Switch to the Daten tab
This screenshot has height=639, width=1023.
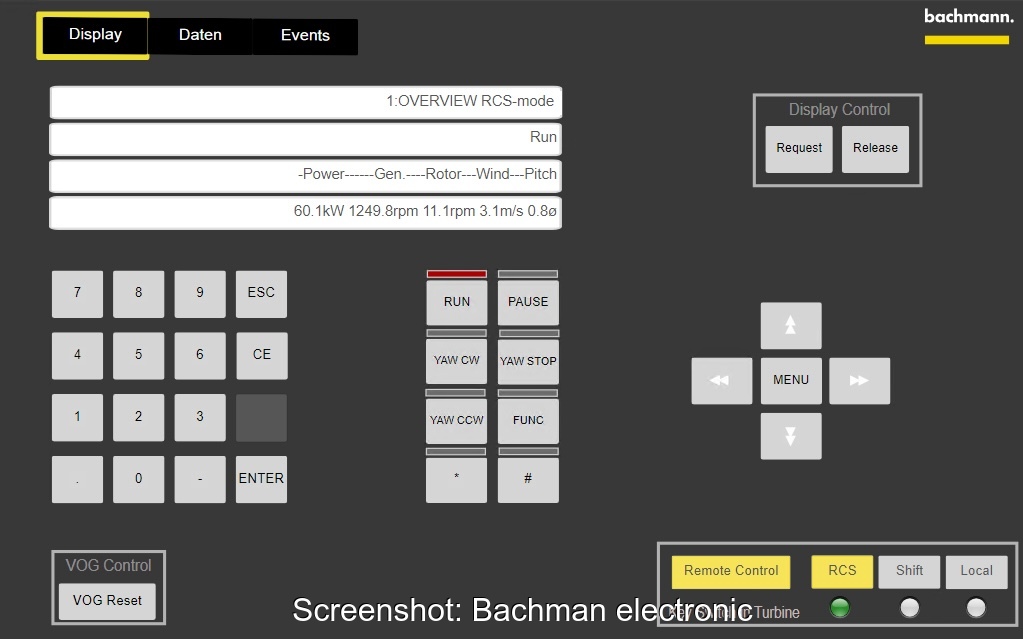[200, 35]
